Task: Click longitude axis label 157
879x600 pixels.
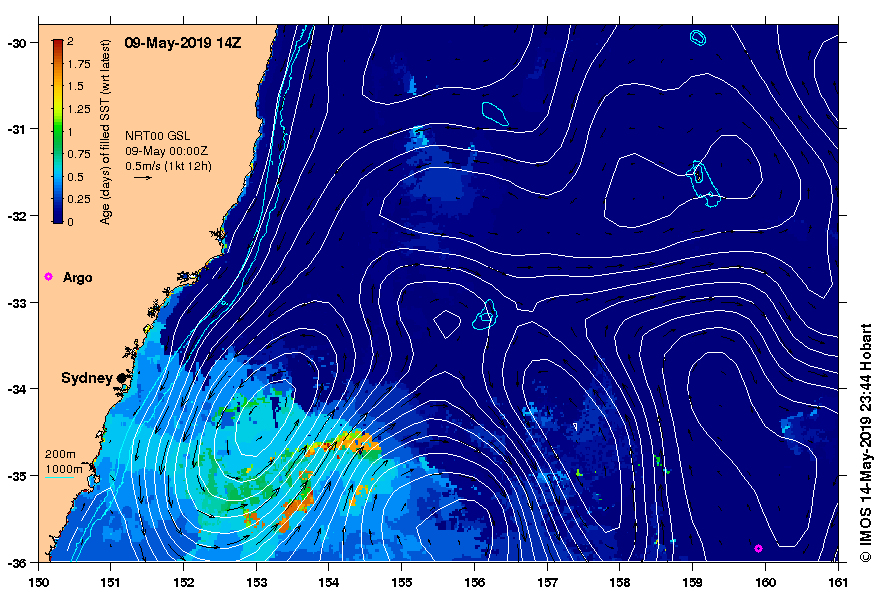Action: pos(547,583)
